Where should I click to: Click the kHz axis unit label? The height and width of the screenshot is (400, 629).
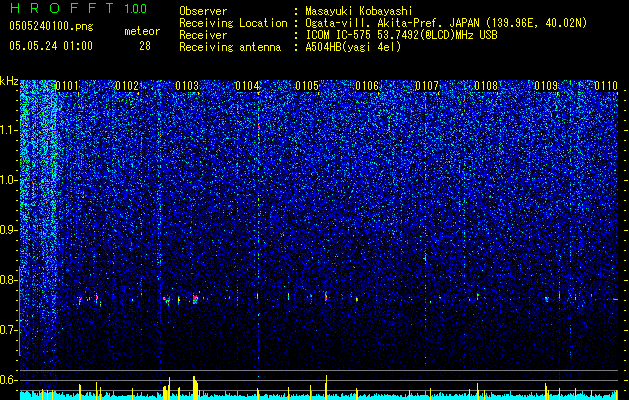tap(9, 81)
